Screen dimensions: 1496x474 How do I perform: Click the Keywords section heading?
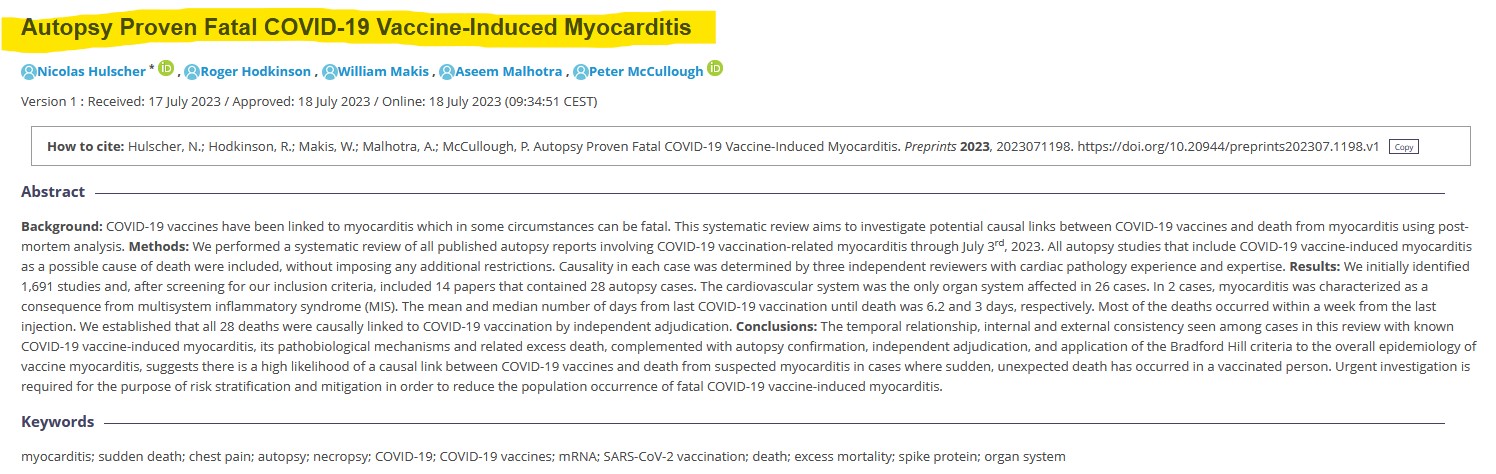[58, 422]
